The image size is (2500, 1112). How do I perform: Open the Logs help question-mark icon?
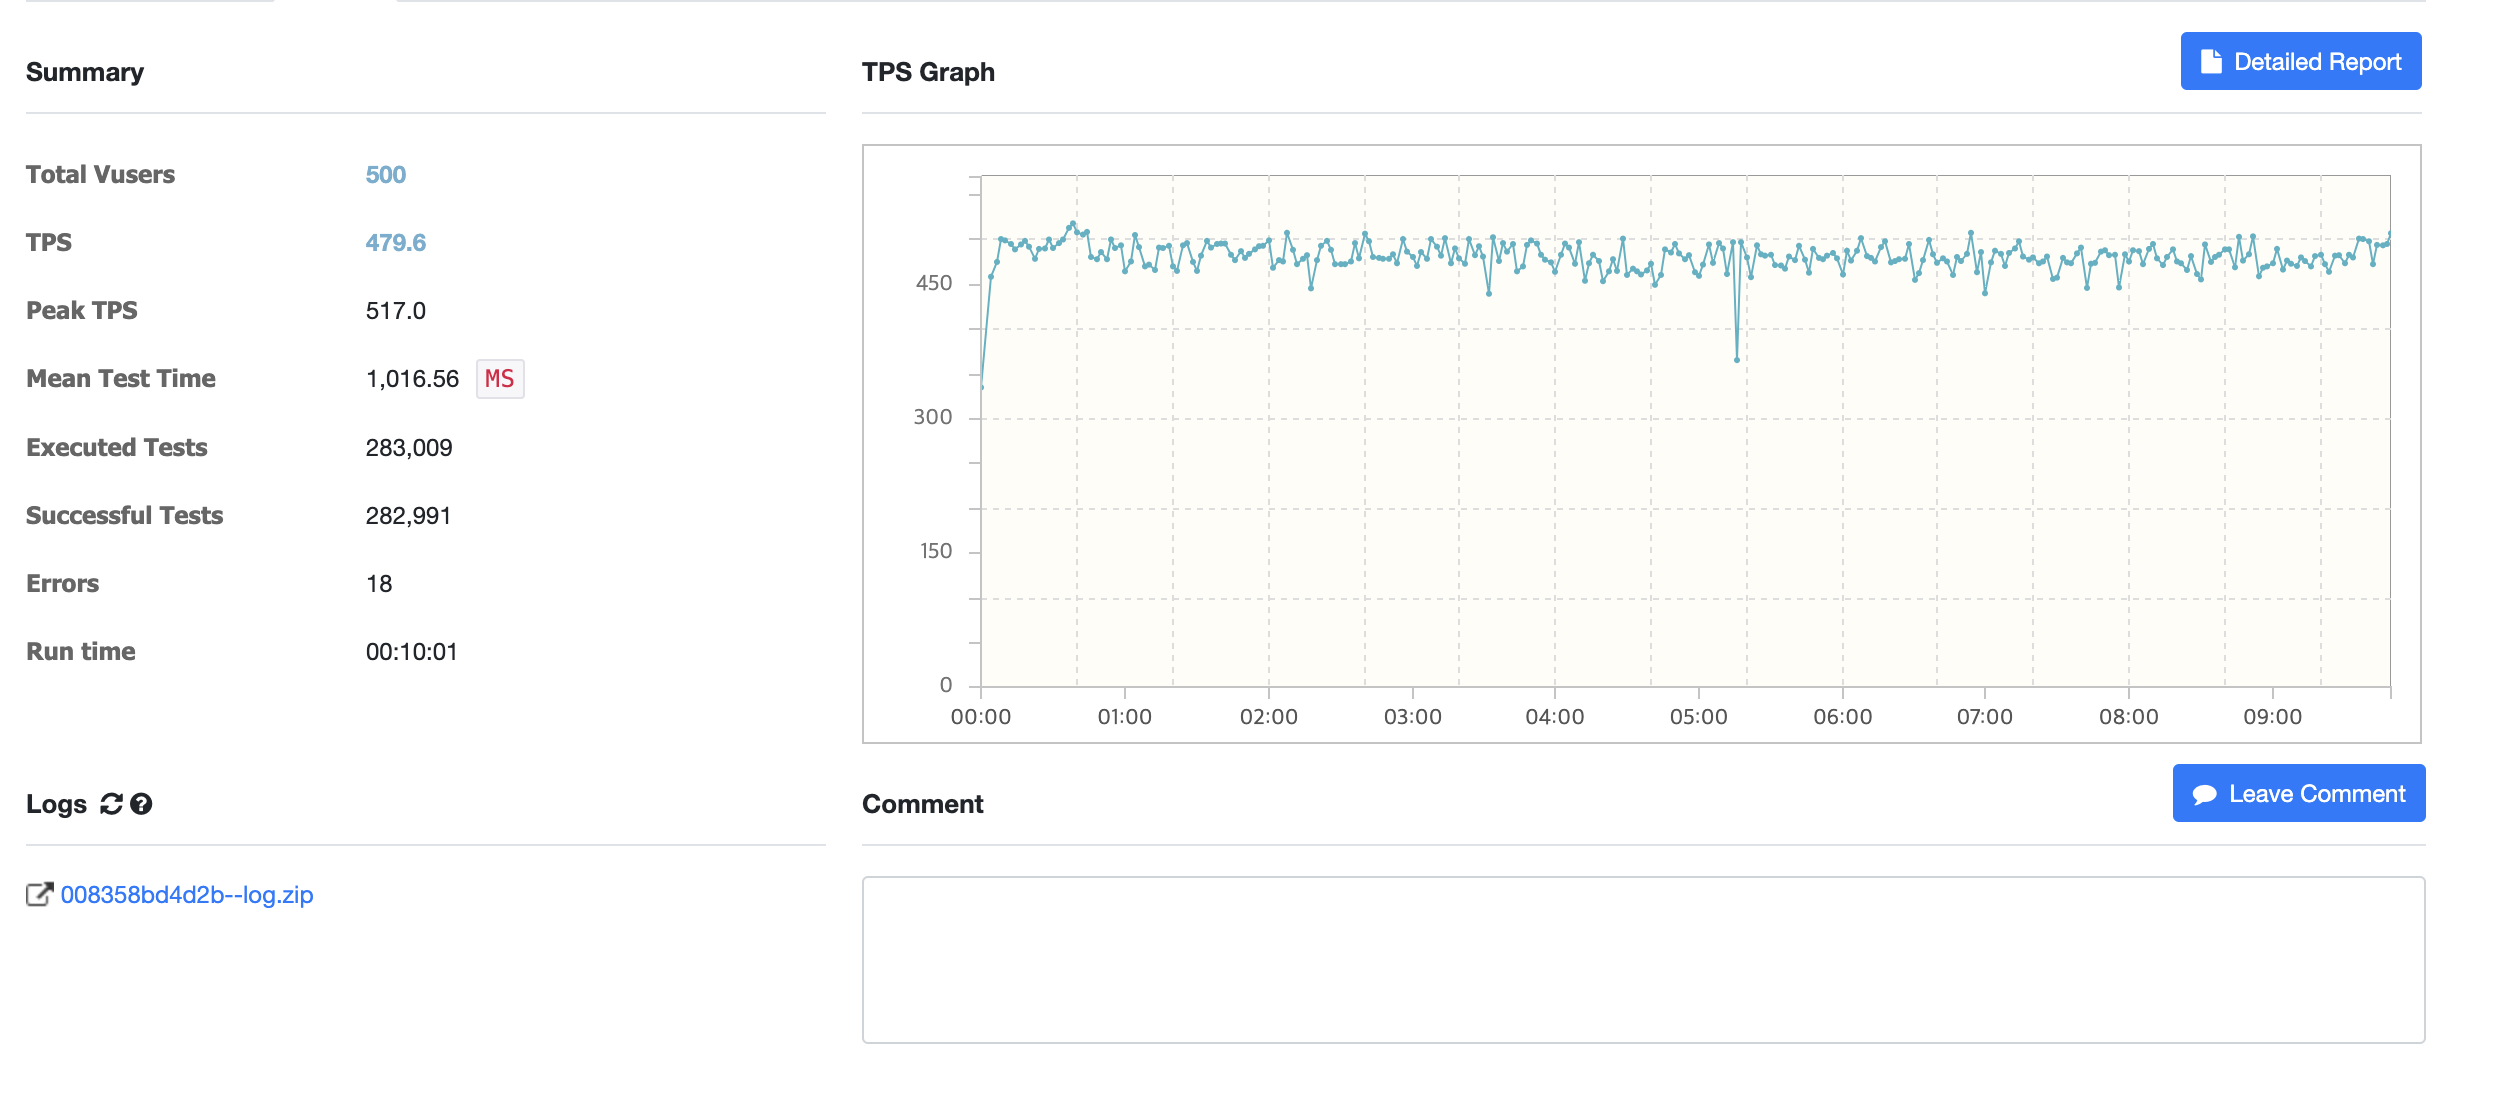pyautogui.click(x=141, y=804)
